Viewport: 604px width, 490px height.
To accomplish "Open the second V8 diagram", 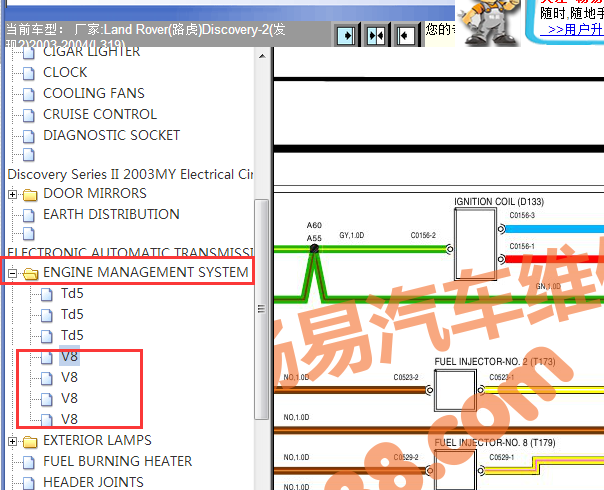I will pos(69,378).
